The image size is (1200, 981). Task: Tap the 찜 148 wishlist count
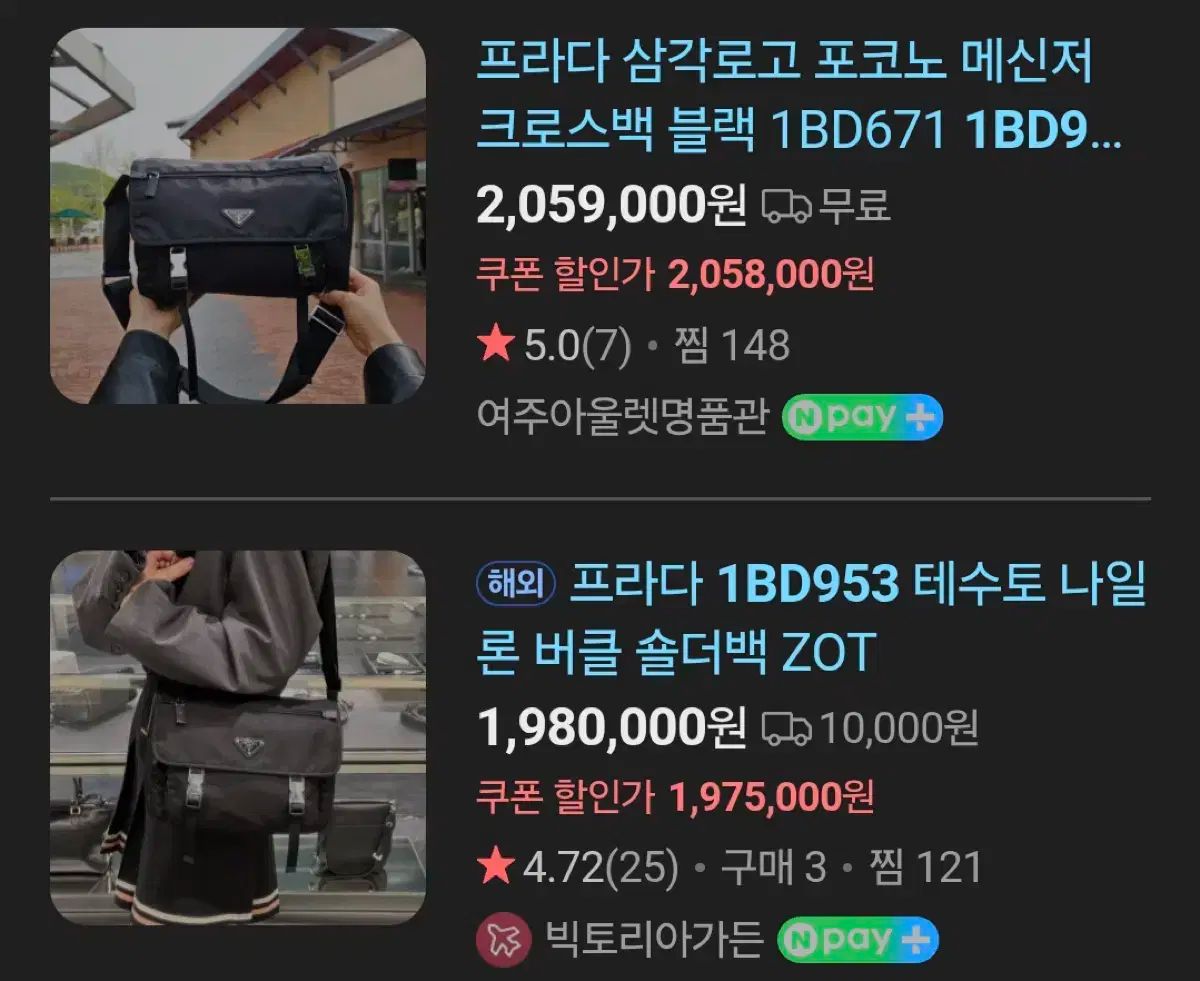pyautogui.click(x=733, y=346)
